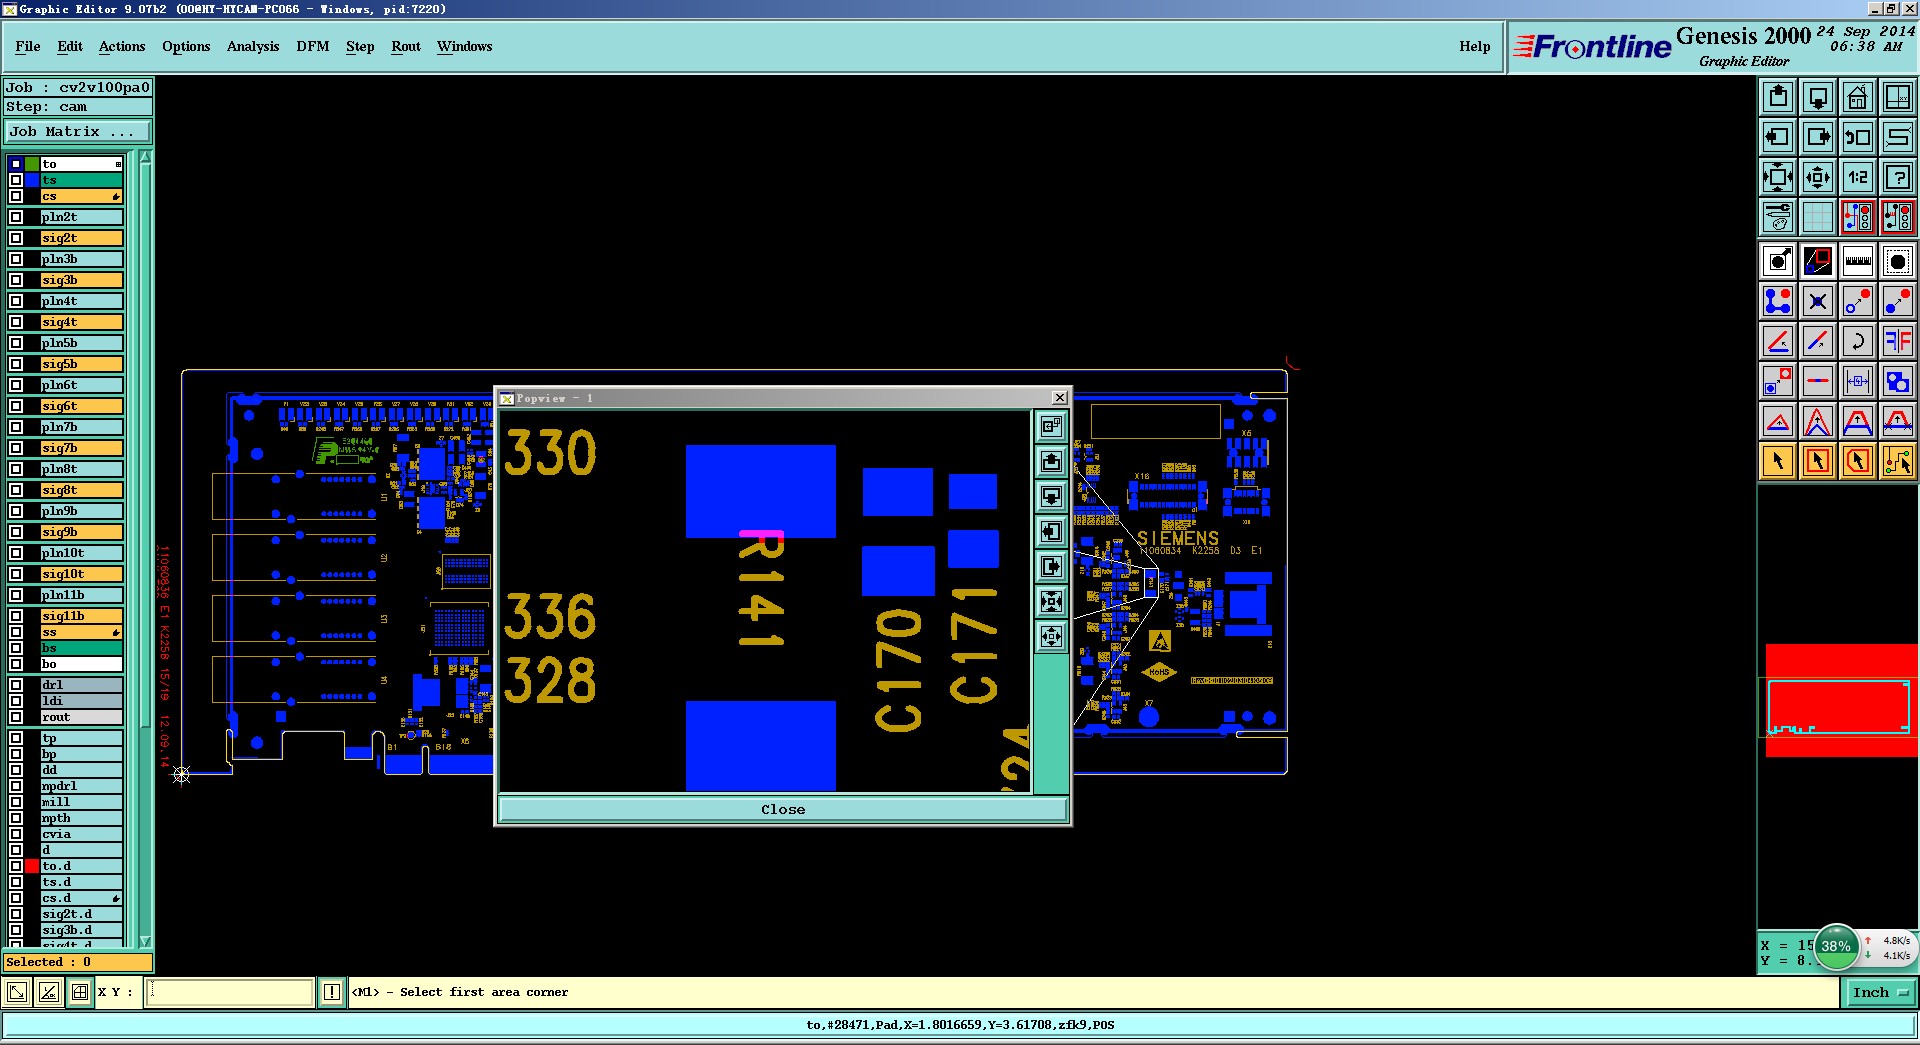Toggle the grid display icon
This screenshot has width=1920, height=1045.
(1818, 217)
